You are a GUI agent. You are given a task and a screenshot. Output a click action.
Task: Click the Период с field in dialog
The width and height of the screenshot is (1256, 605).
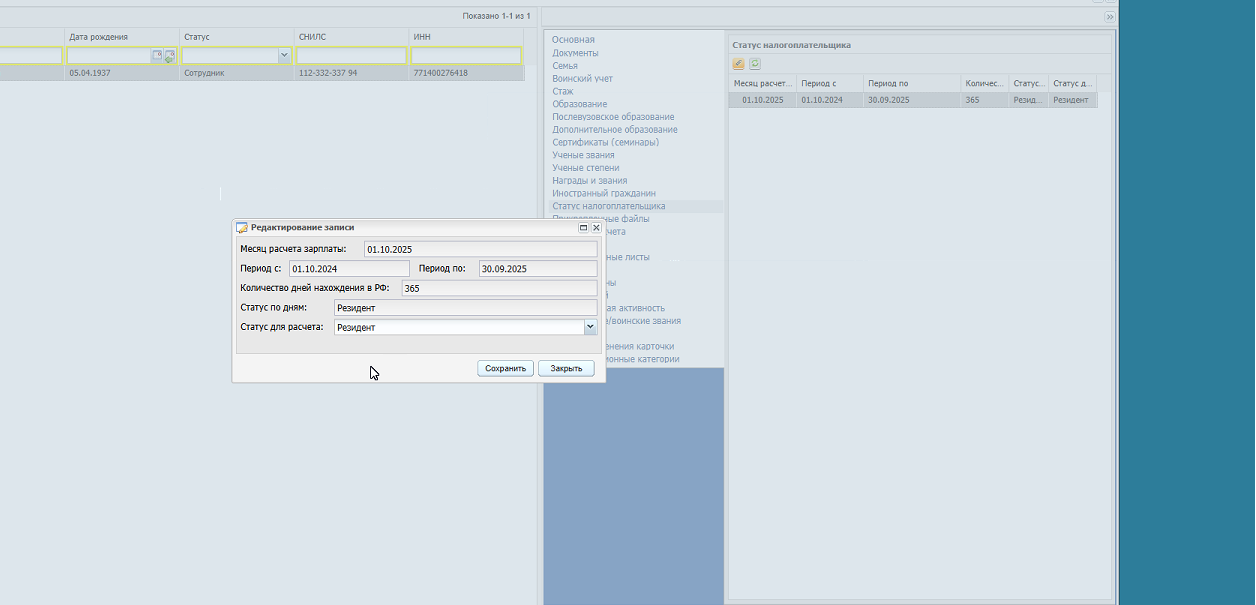349,269
